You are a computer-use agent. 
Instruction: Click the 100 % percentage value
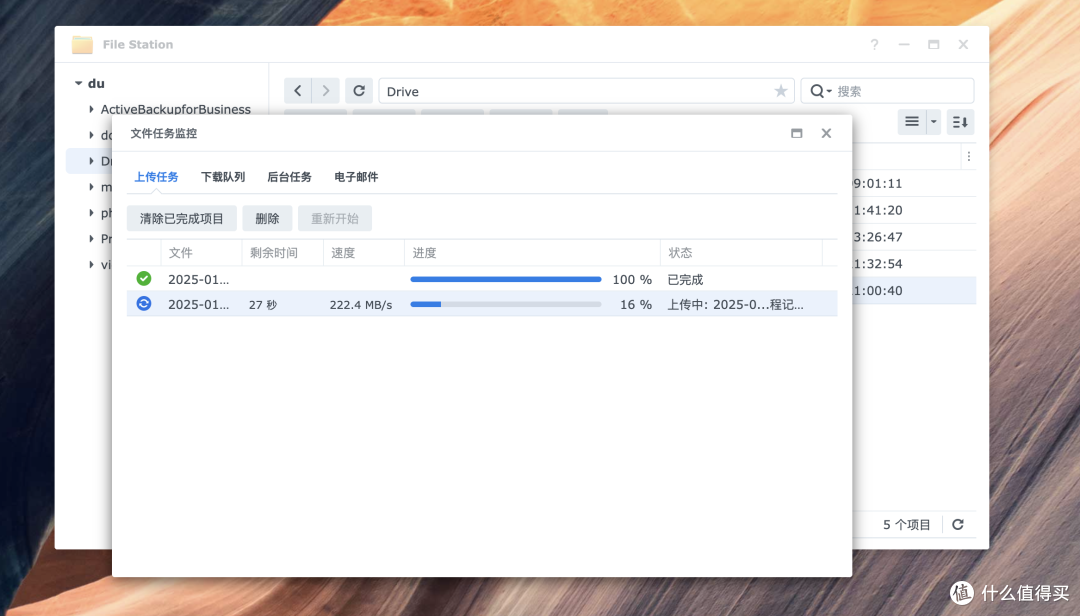[x=632, y=280]
